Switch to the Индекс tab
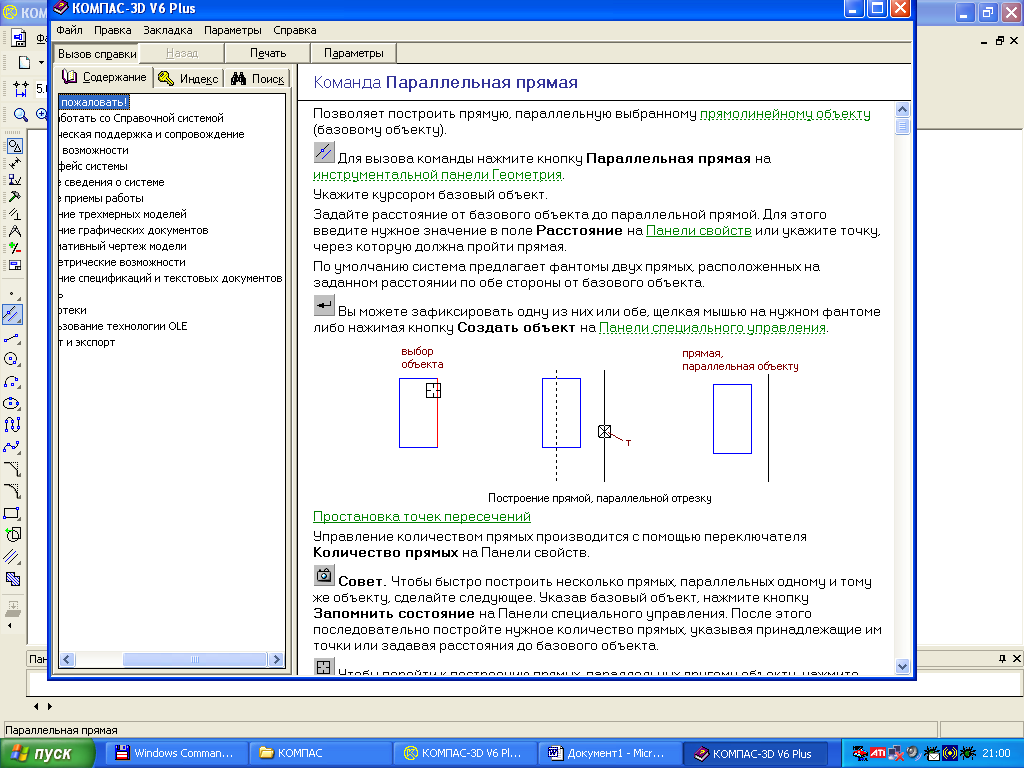 (189, 78)
